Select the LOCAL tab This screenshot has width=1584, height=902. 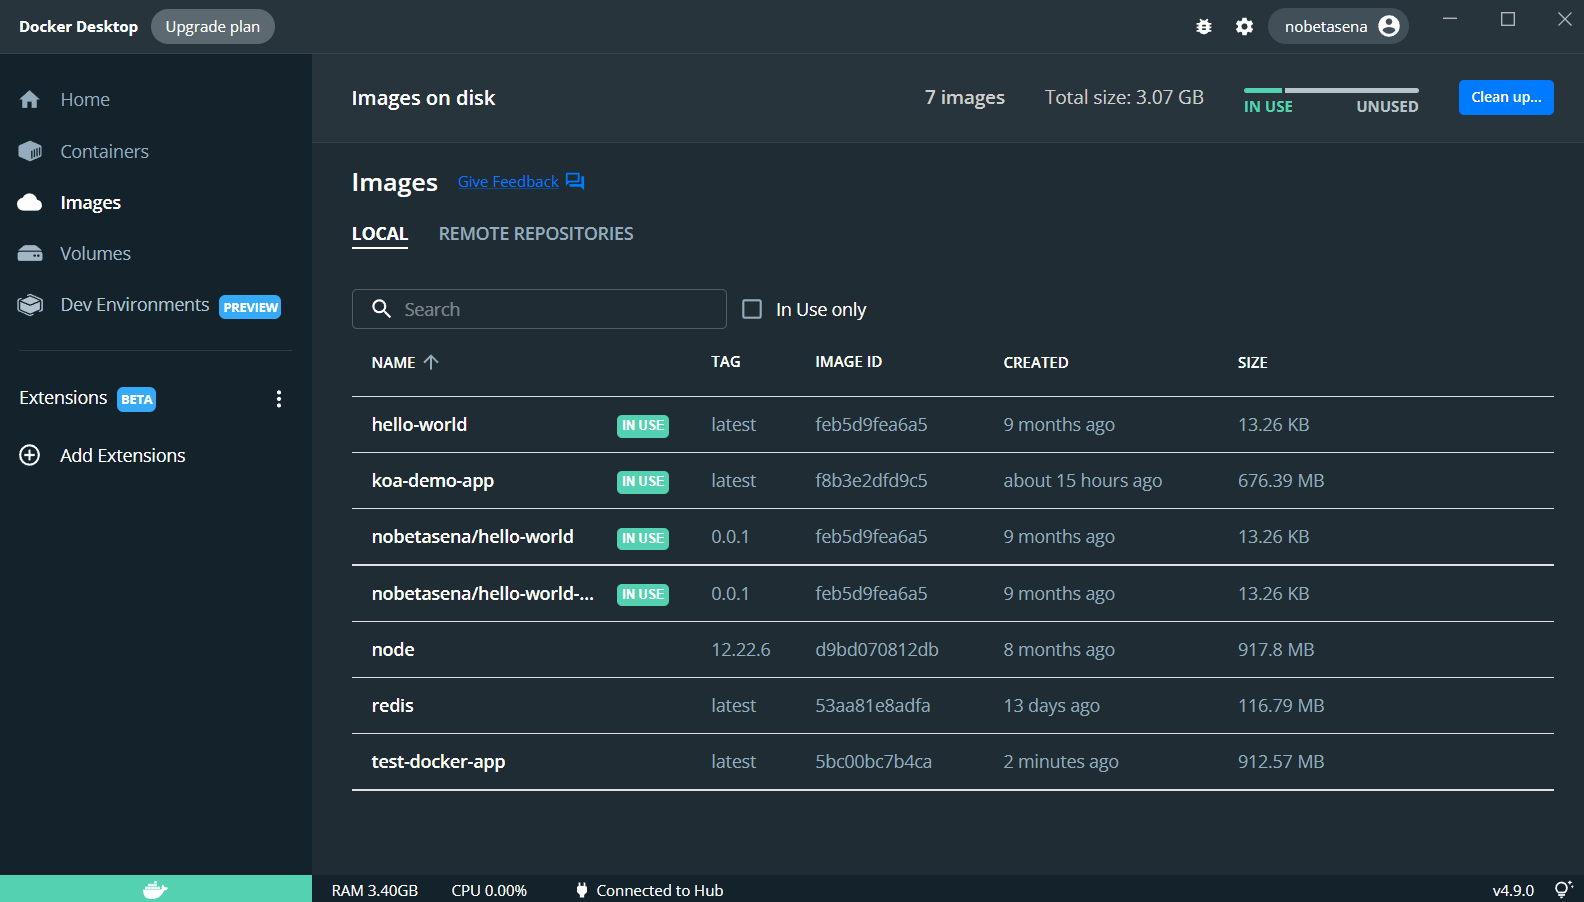tap(380, 234)
